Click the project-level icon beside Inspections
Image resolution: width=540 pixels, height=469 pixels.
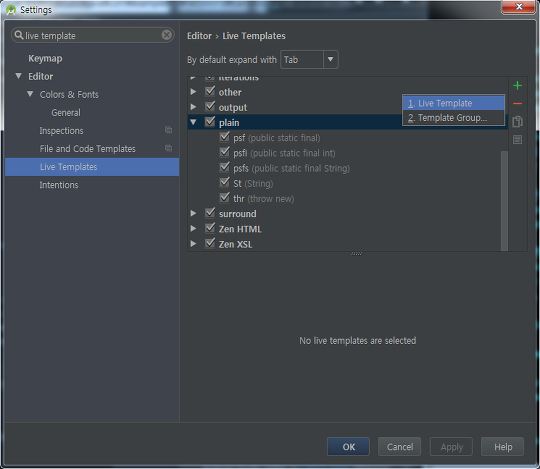coord(168,130)
